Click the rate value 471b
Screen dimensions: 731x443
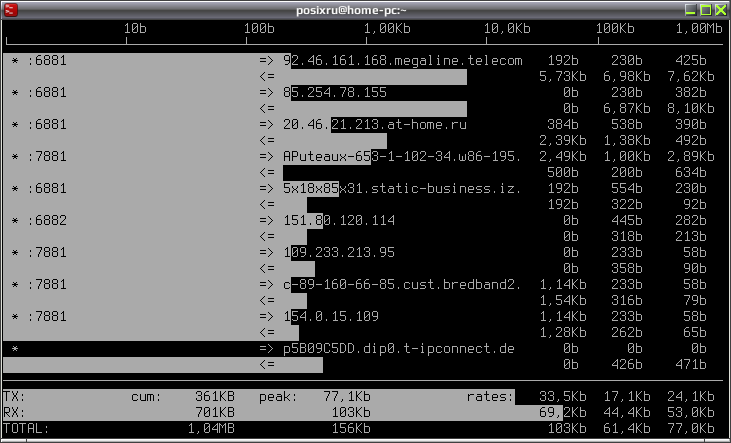(x=691, y=365)
